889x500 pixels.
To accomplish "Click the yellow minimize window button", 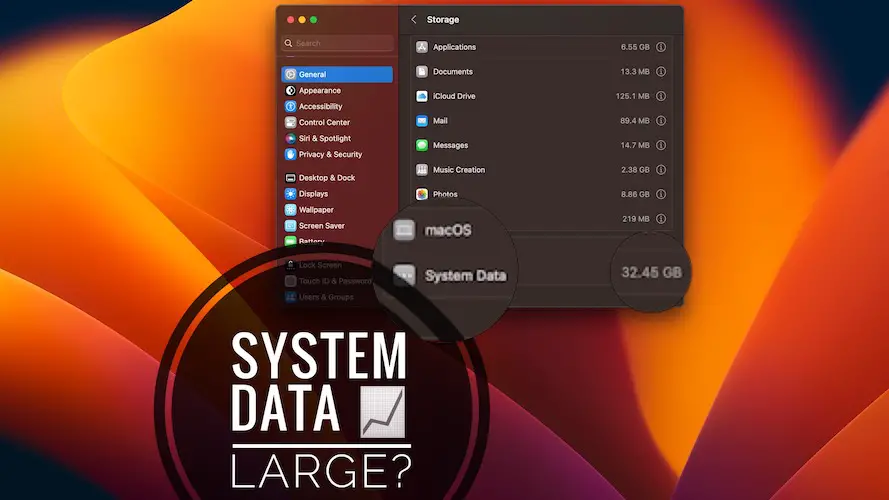I will pos(302,20).
